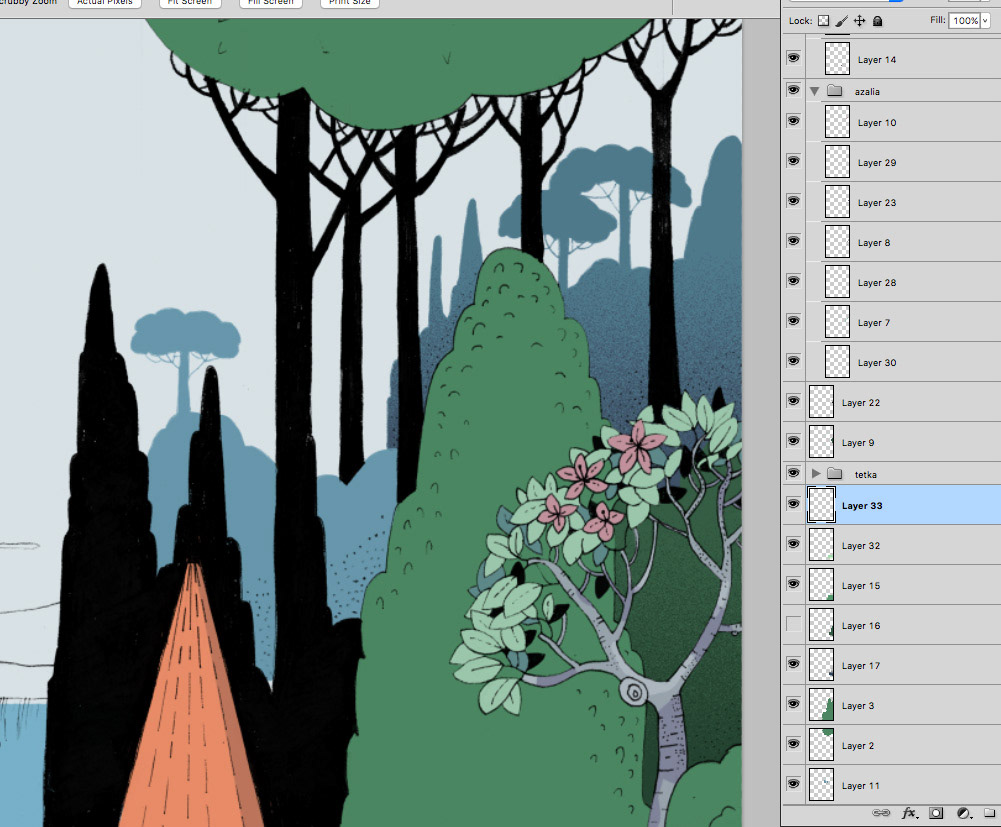Image resolution: width=1001 pixels, height=827 pixels.
Task: Toggle Layer 17 eye icon
Action: [x=794, y=664]
